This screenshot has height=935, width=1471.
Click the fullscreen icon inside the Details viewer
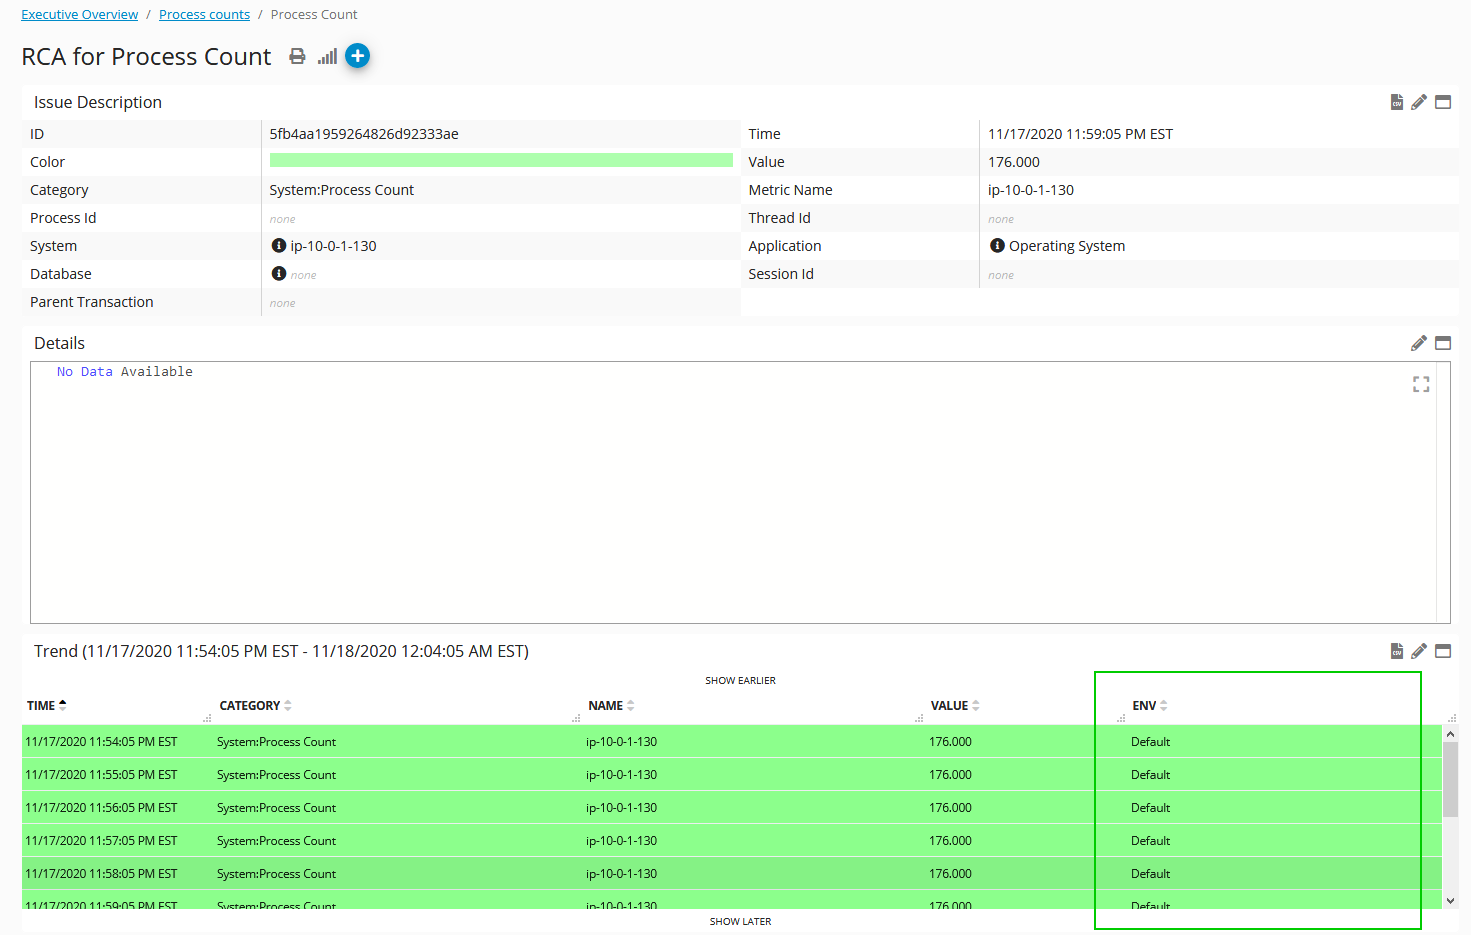tap(1421, 383)
